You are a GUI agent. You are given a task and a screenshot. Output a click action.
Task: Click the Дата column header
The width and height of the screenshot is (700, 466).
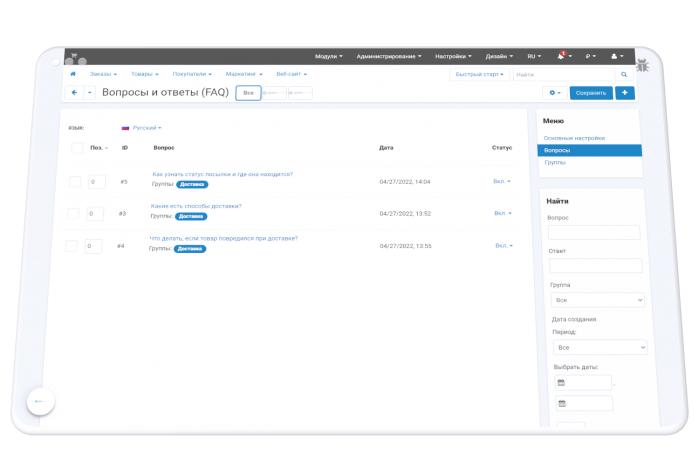[386, 148]
